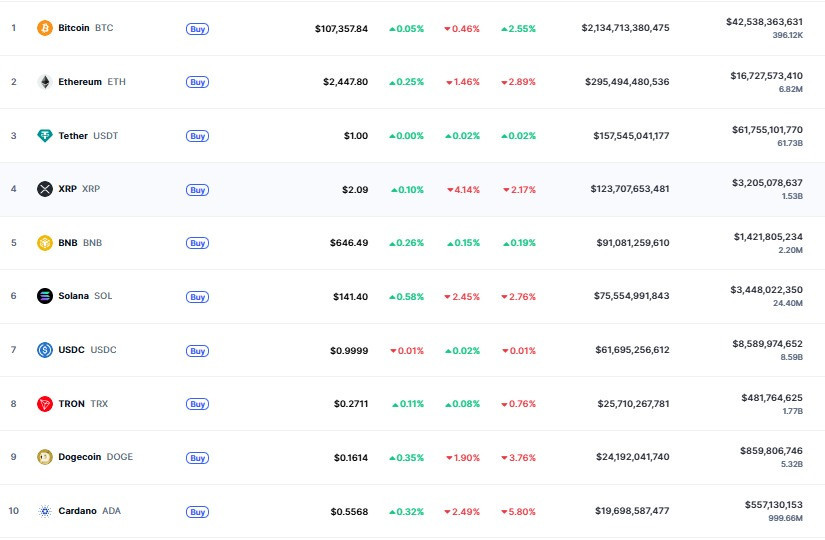Click Buy beside Solana SOL
This screenshot has height=540, width=825.
(x=197, y=297)
